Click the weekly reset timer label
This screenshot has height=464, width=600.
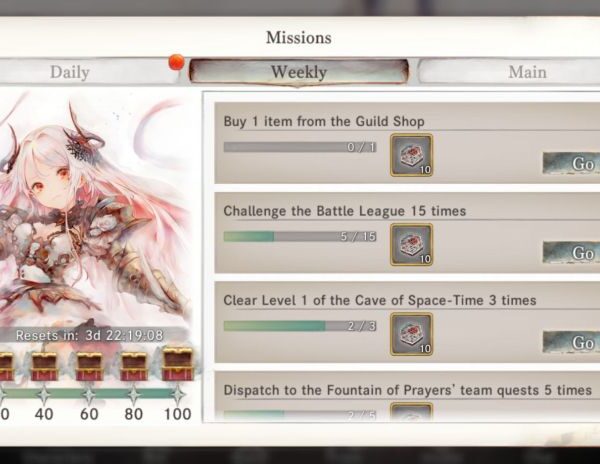(90, 335)
